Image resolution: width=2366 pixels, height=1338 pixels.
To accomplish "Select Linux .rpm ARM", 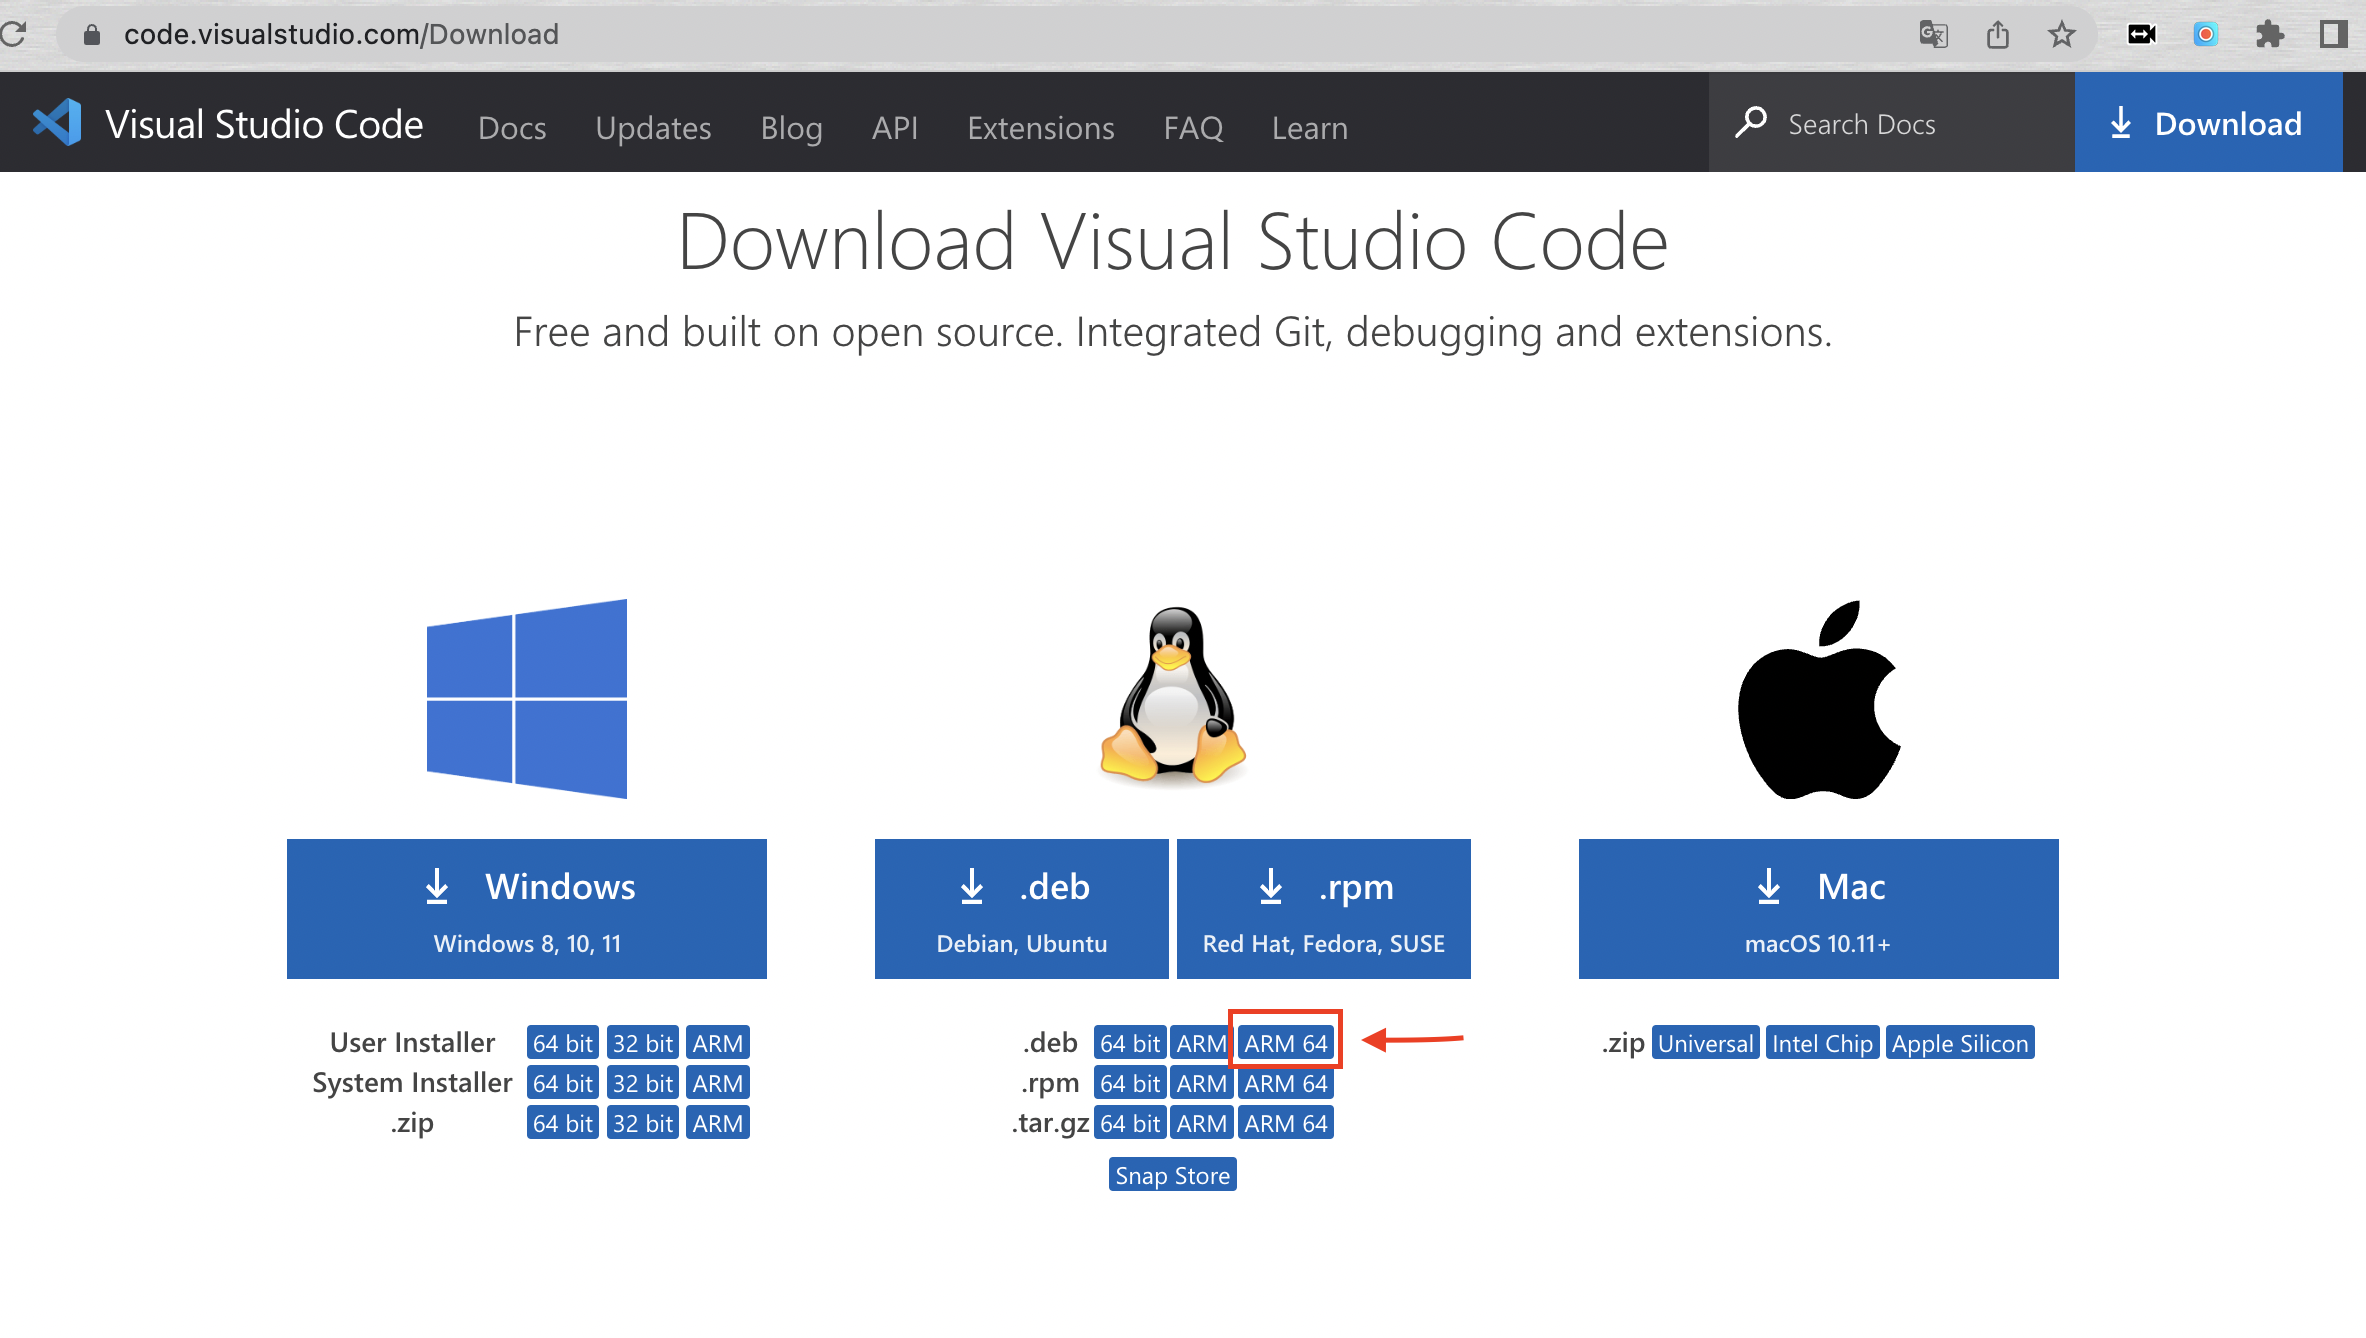I will coord(1201,1083).
